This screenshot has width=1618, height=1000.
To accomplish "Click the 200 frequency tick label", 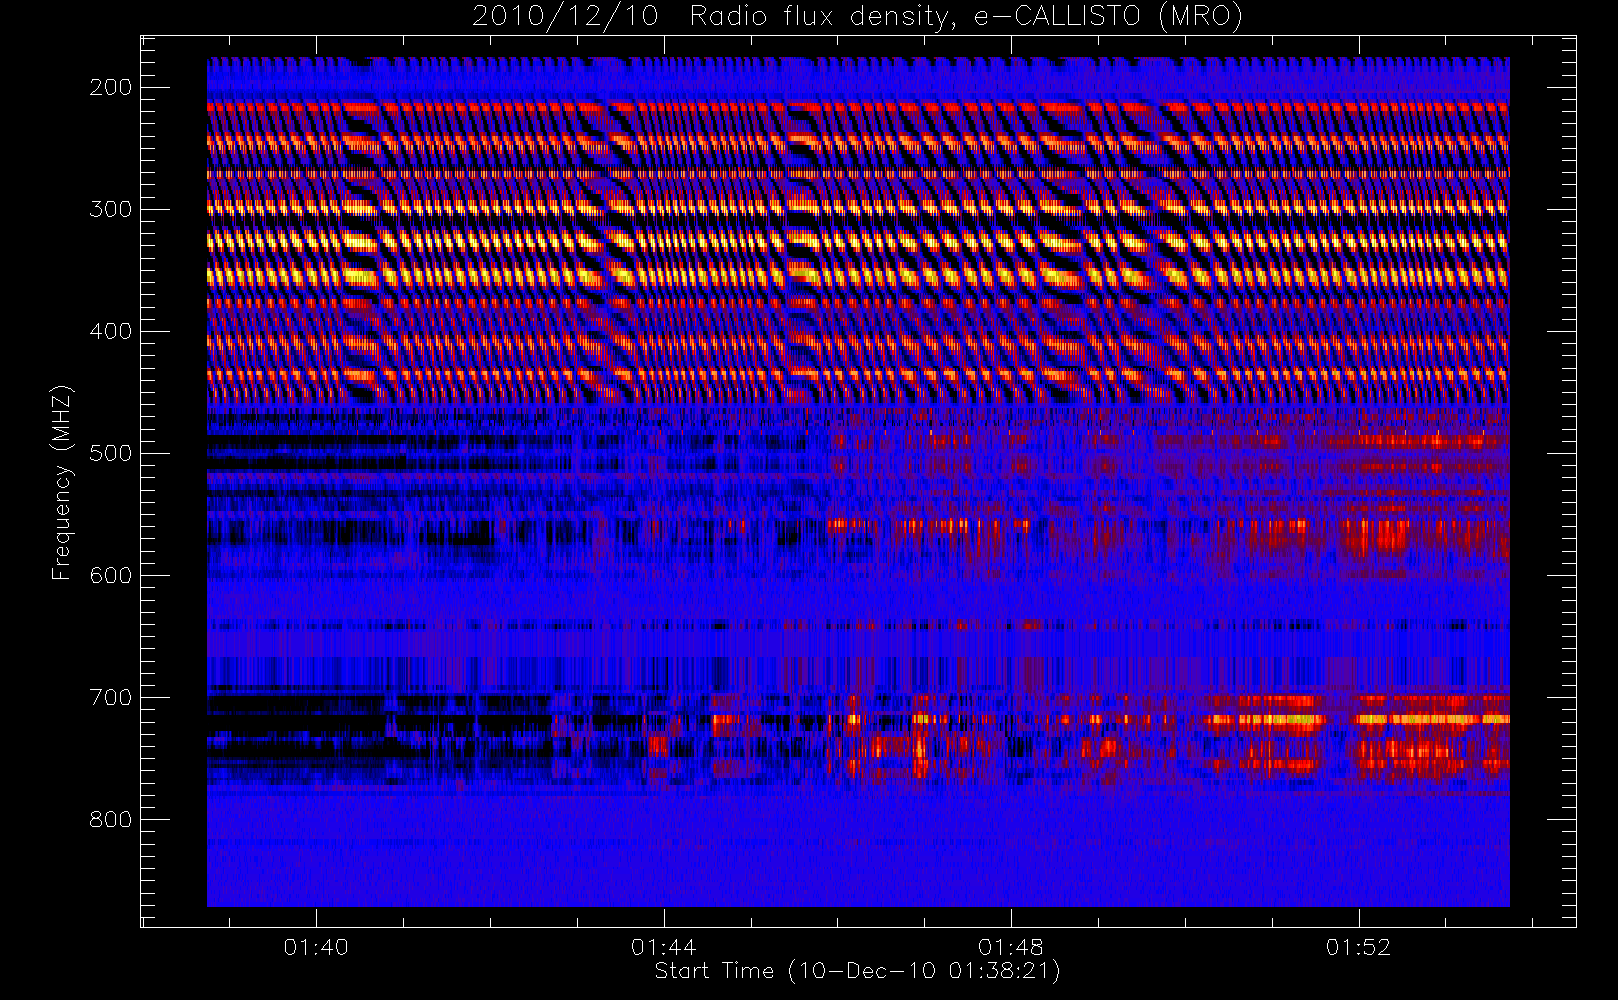I will pyautogui.click(x=111, y=87).
